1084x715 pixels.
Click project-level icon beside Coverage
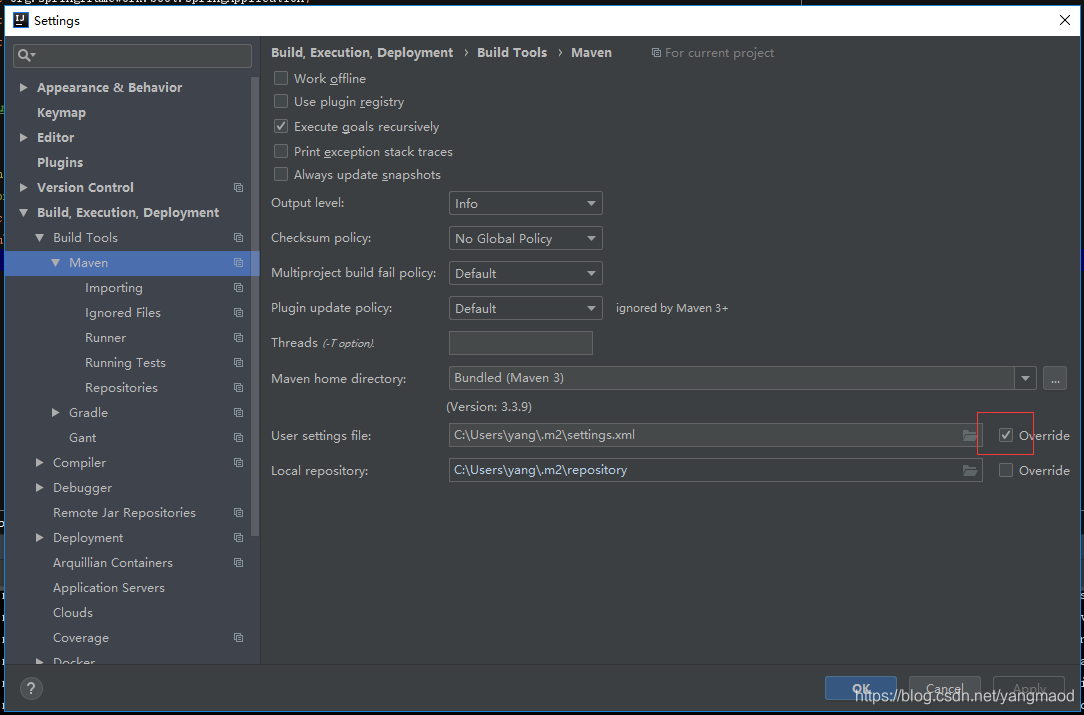239,638
